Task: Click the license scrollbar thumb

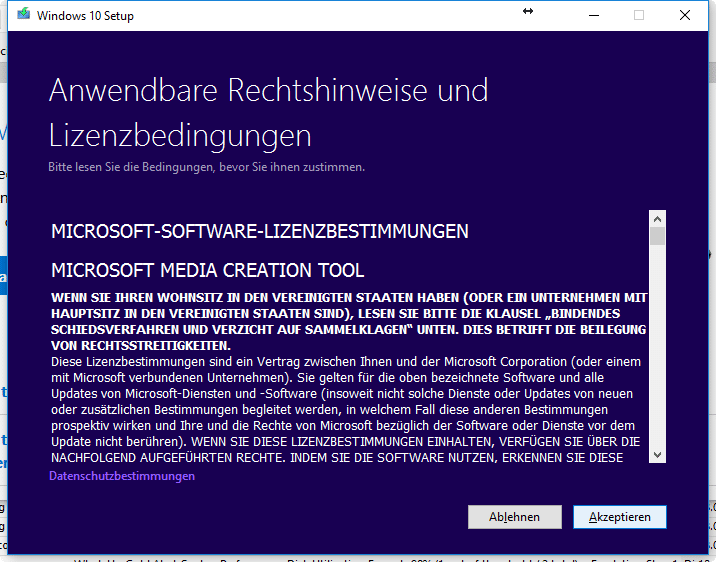Action: (x=658, y=236)
